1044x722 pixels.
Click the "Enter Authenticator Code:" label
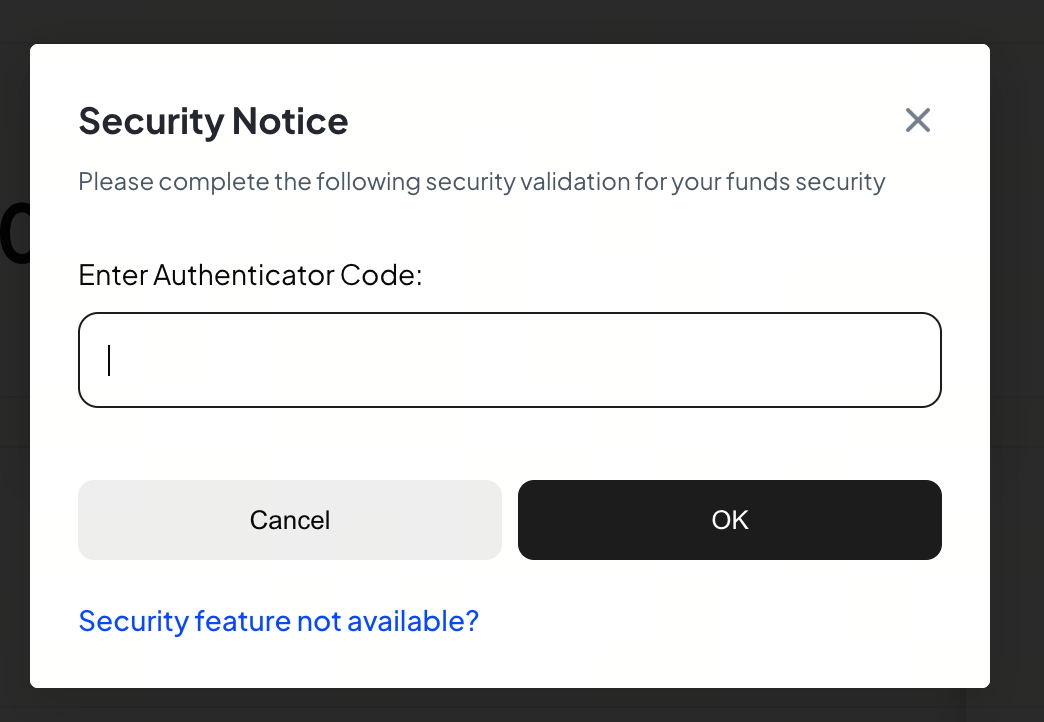click(251, 275)
